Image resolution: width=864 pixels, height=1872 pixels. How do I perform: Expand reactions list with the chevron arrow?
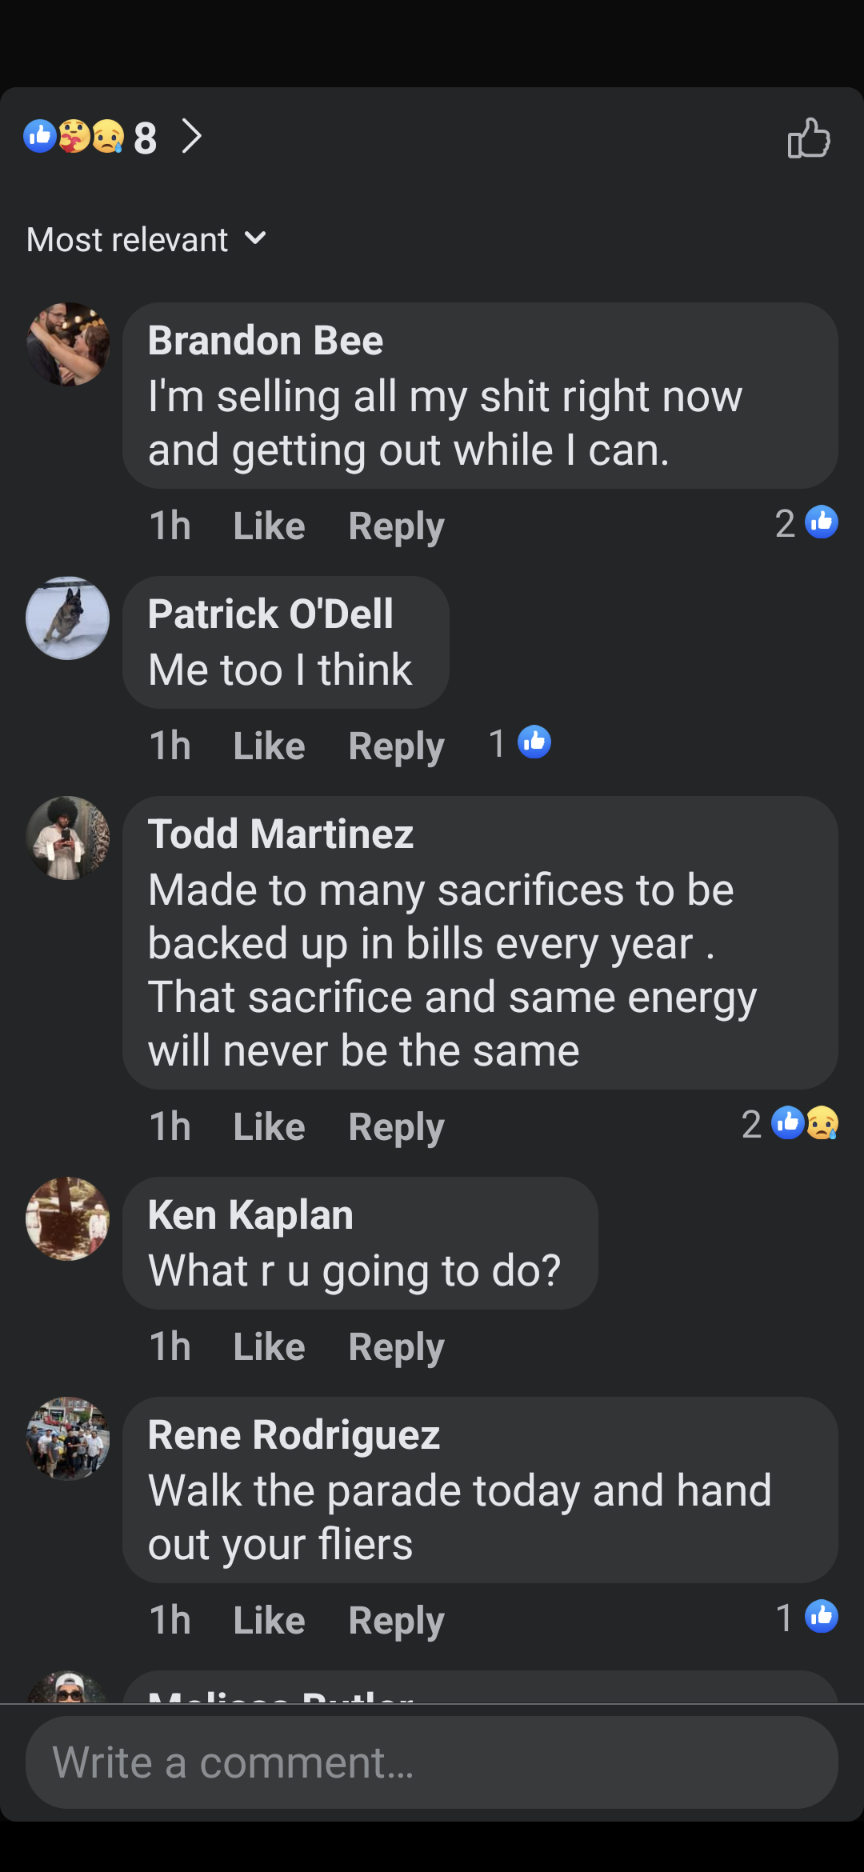(x=192, y=136)
